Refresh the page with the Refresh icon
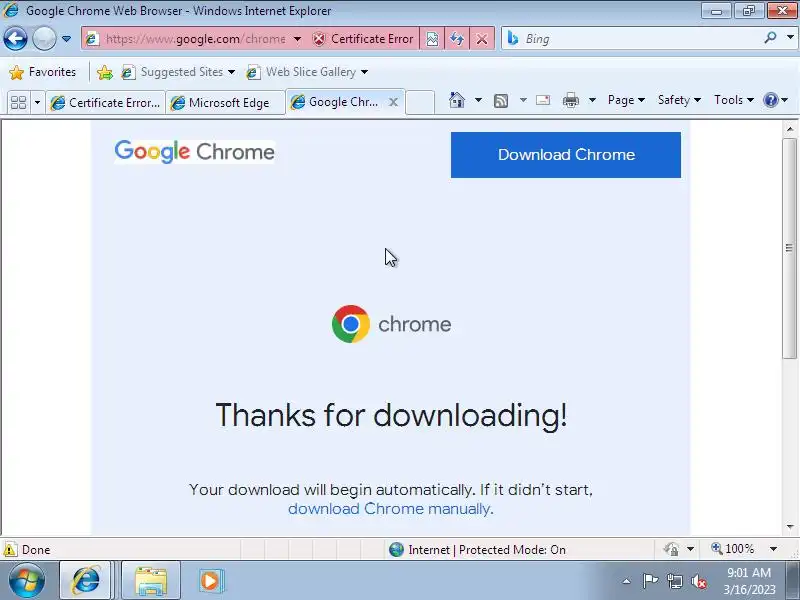Image resolution: width=800 pixels, height=600 pixels. [457, 39]
